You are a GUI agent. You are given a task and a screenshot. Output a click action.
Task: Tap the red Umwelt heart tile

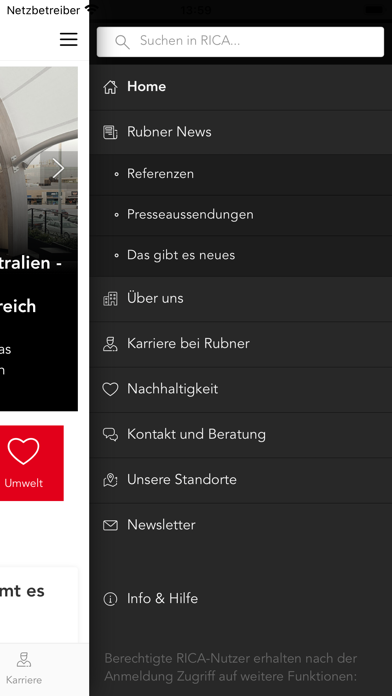[x=32, y=463]
